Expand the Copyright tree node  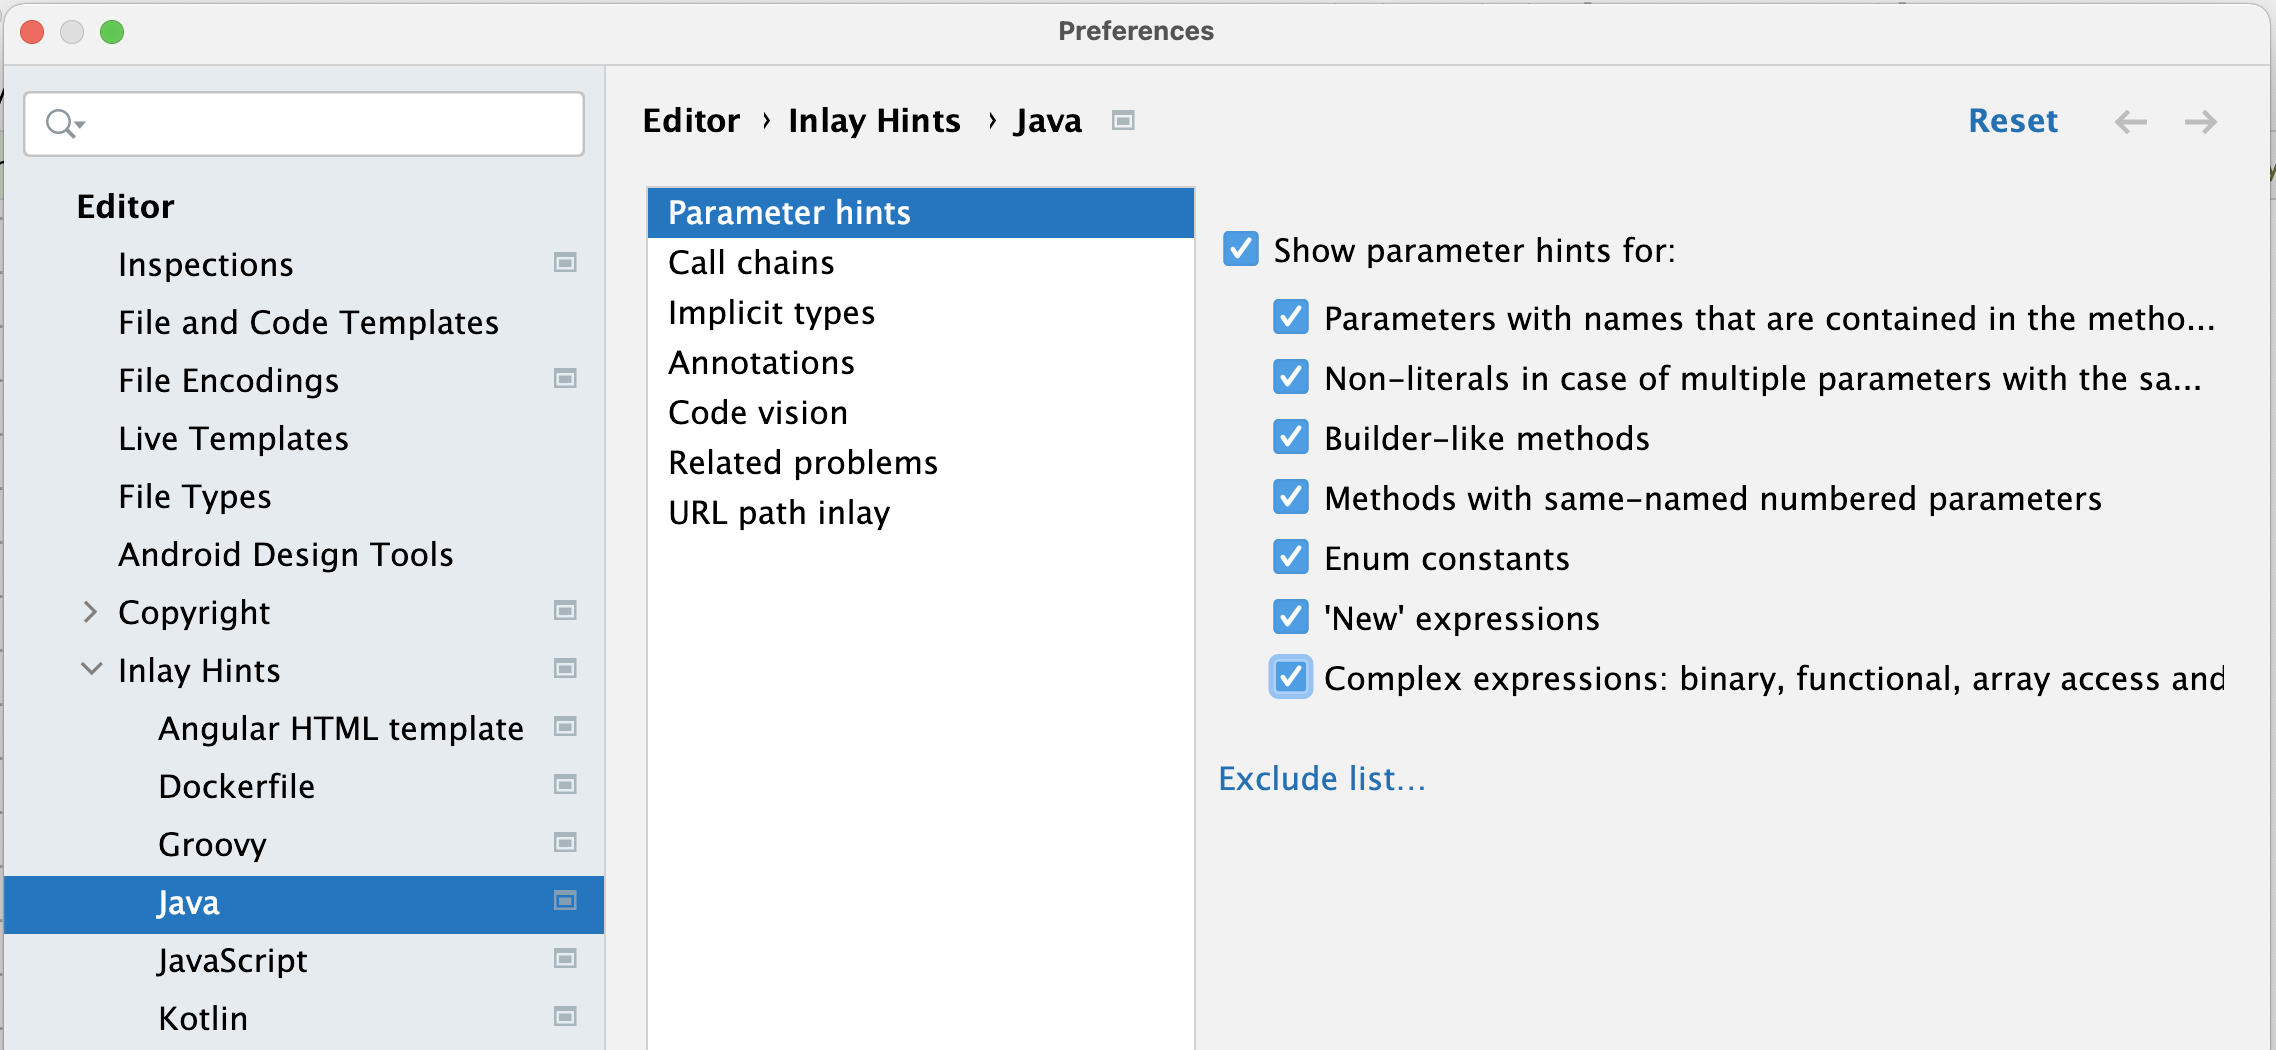90,611
